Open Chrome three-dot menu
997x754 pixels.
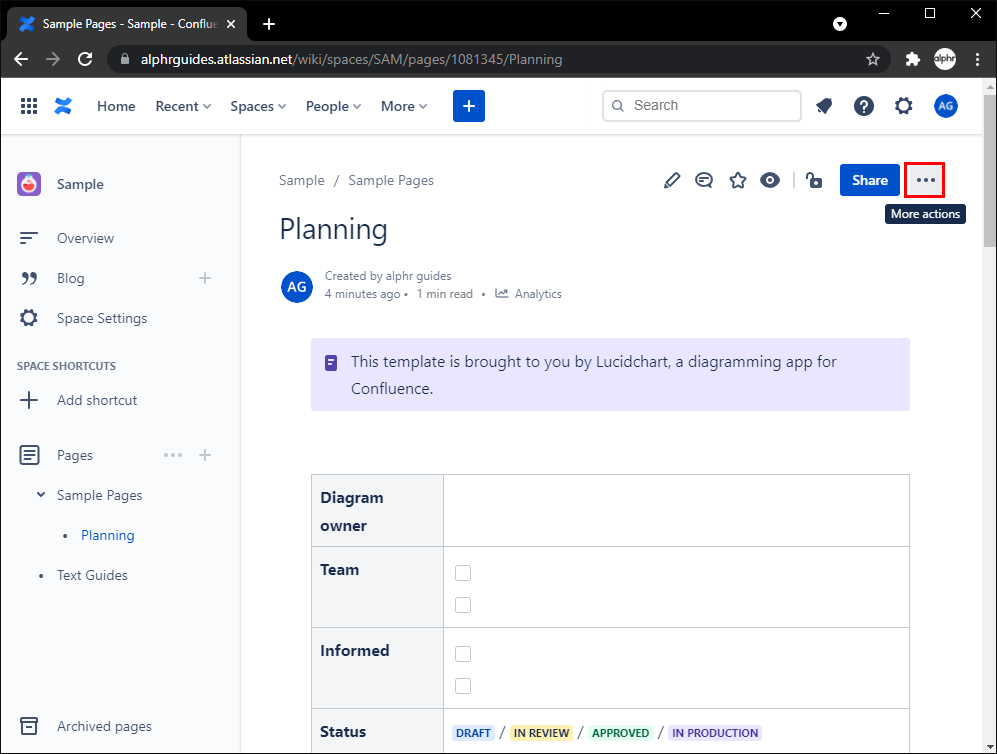977,59
